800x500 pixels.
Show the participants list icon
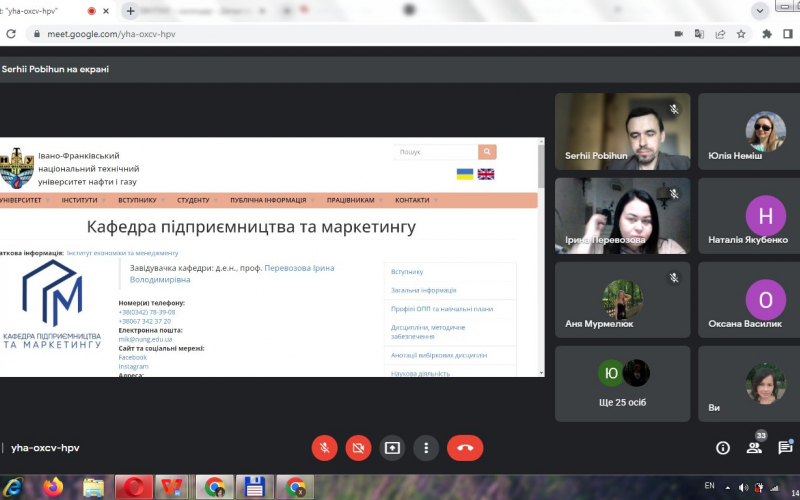754,448
